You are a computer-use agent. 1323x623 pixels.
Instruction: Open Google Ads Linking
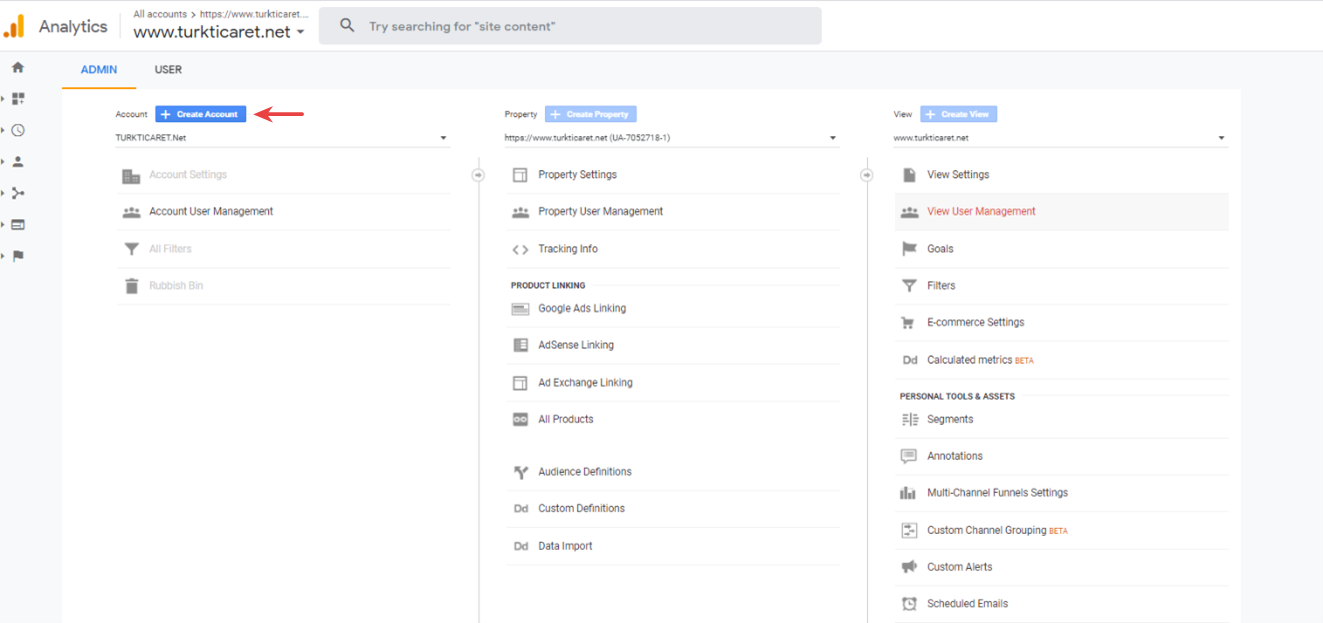click(581, 308)
